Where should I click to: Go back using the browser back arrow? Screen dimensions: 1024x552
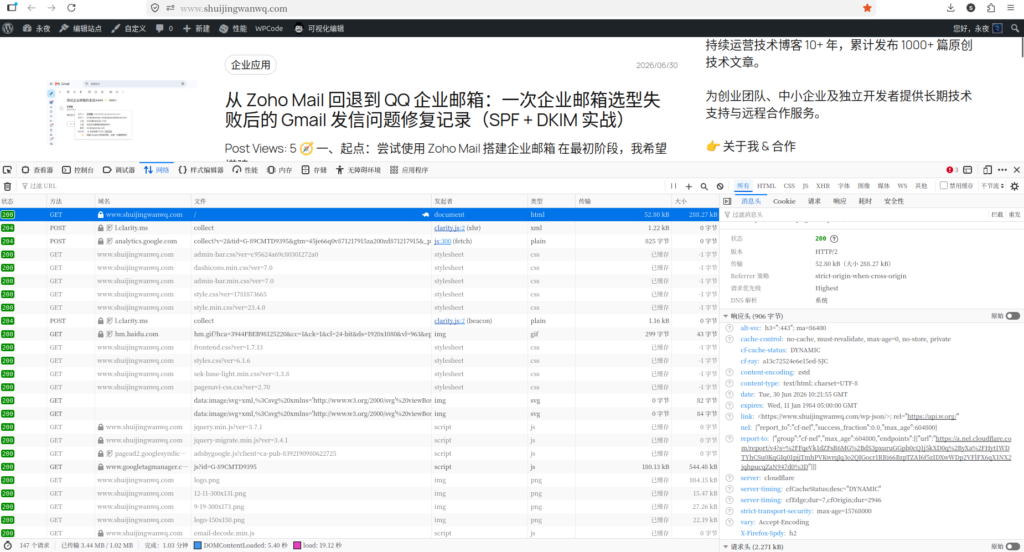[31, 8]
